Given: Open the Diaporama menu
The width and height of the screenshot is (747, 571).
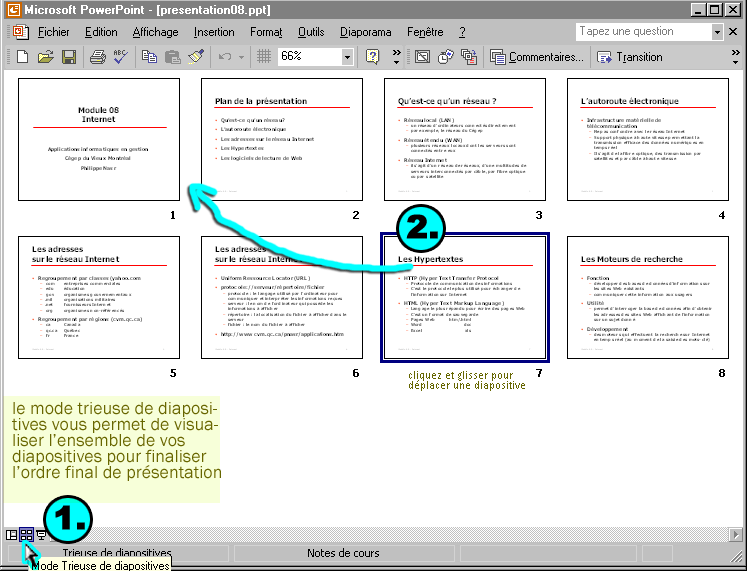Looking at the screenshot, I should 365,32.
